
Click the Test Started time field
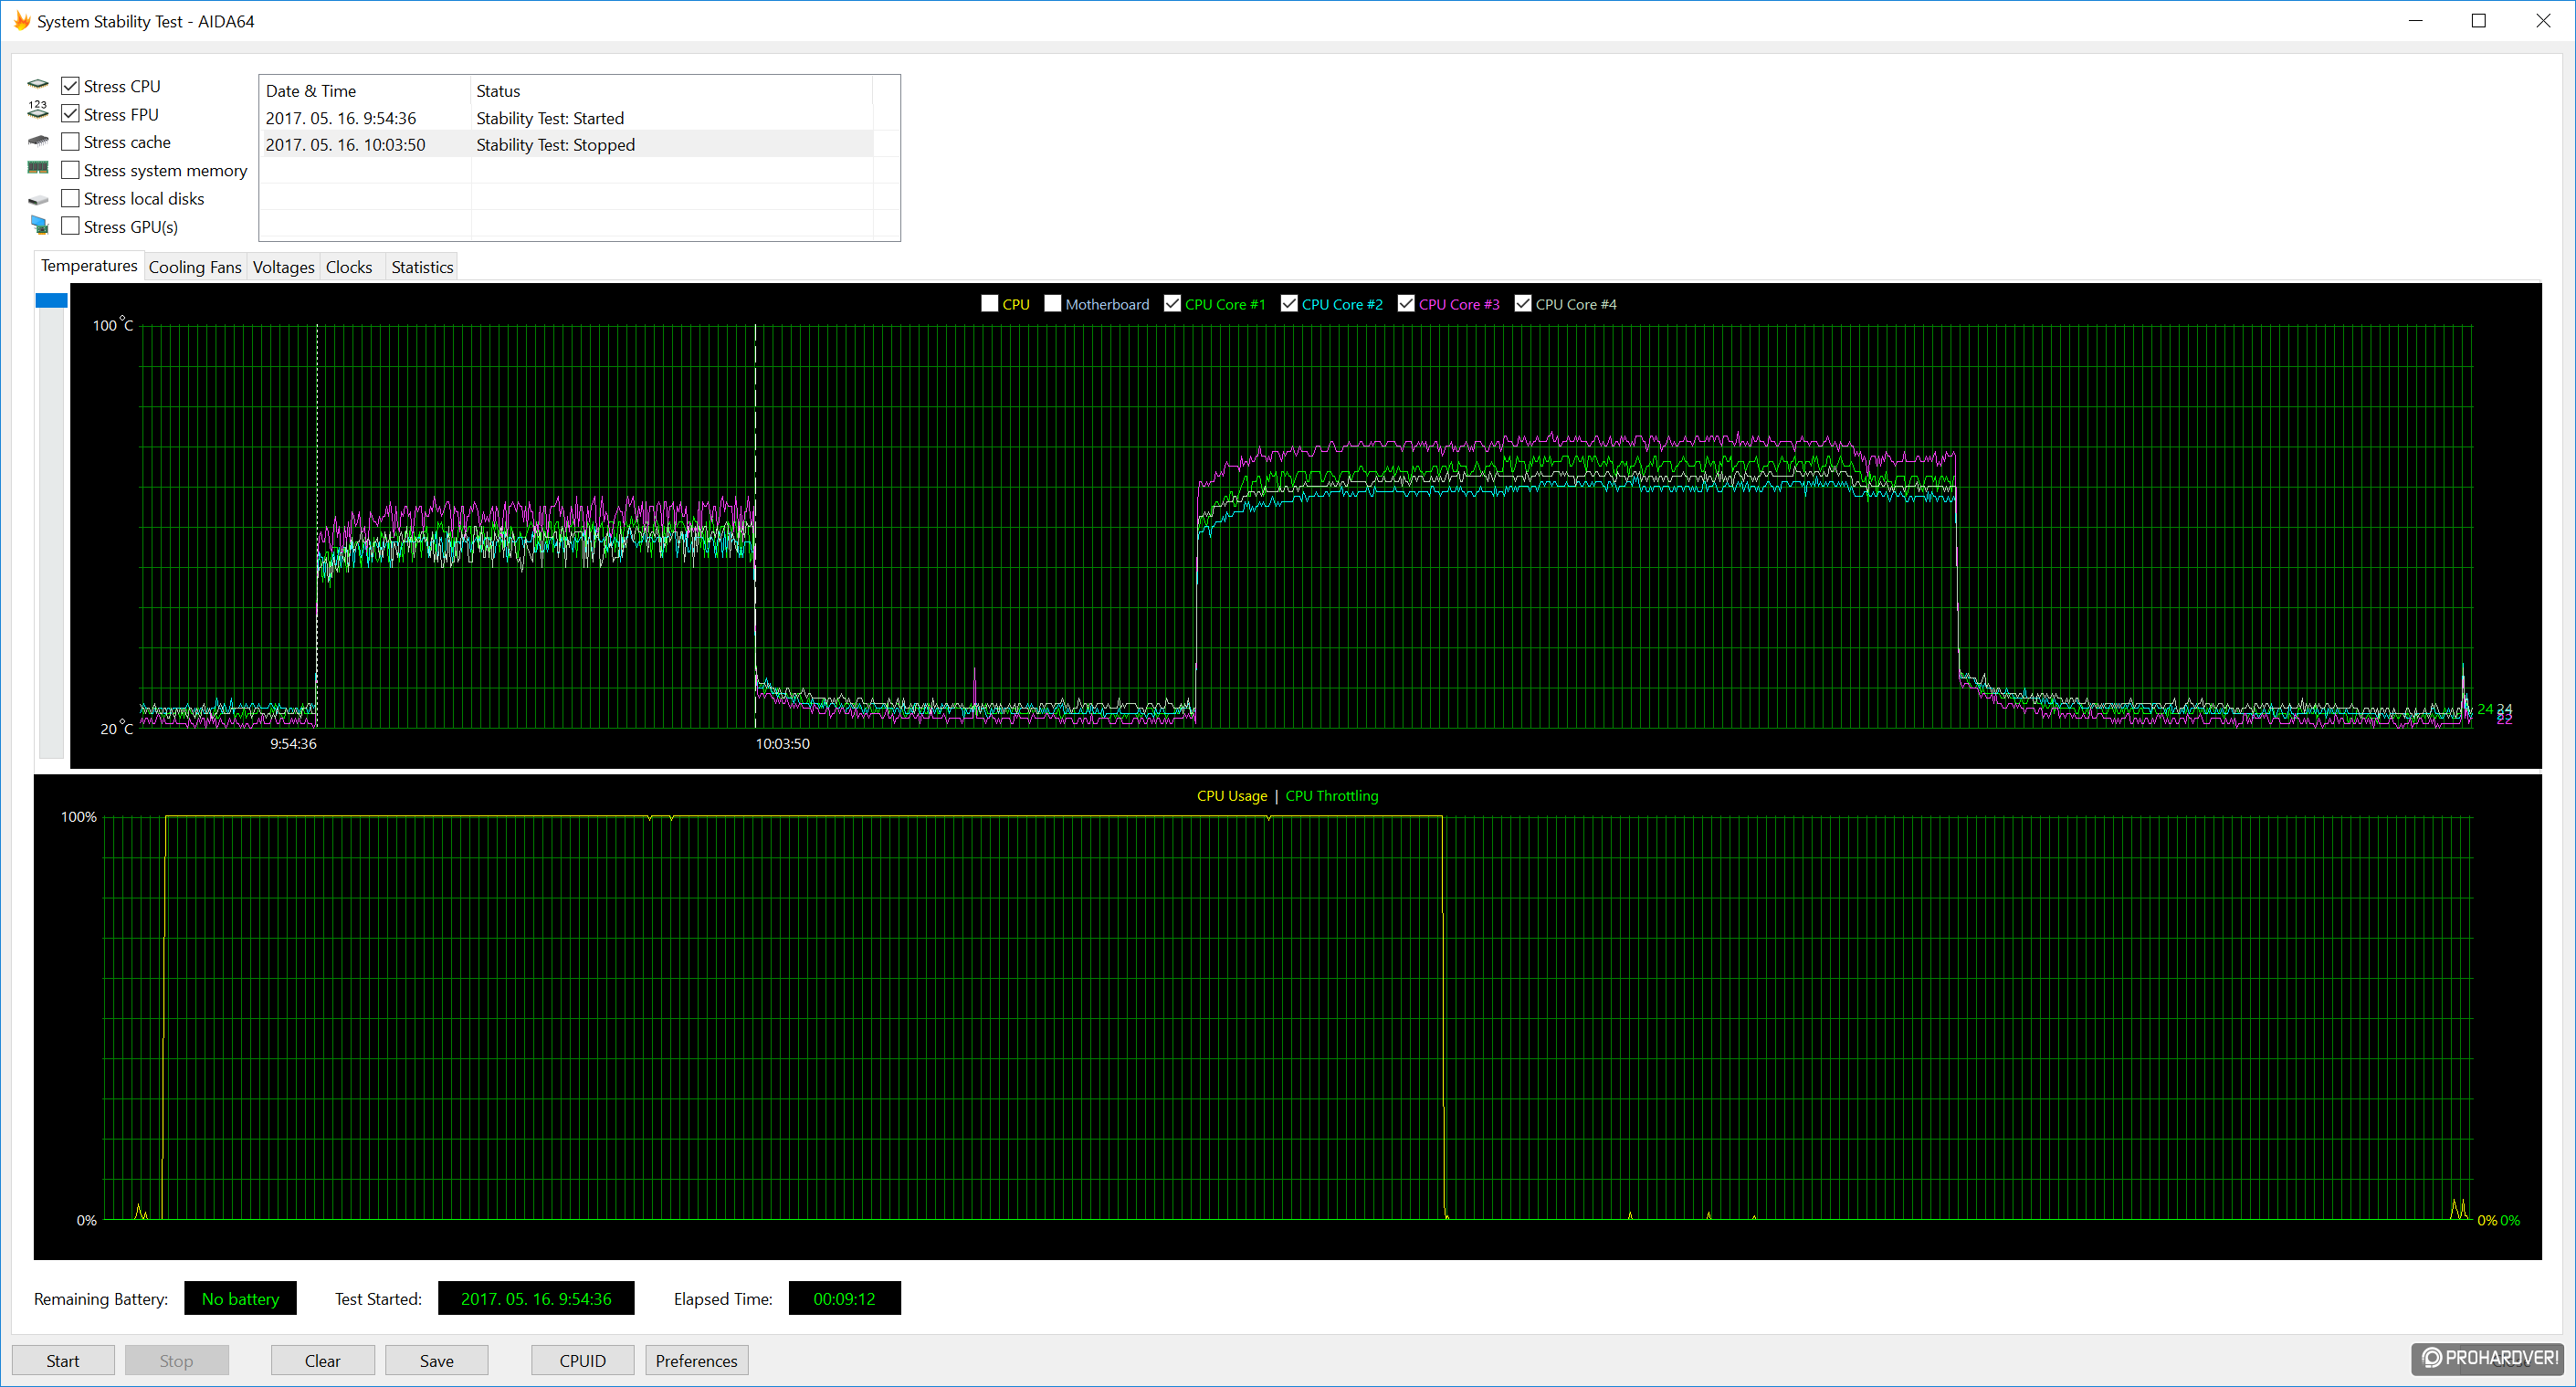(x=536, y=1298)
